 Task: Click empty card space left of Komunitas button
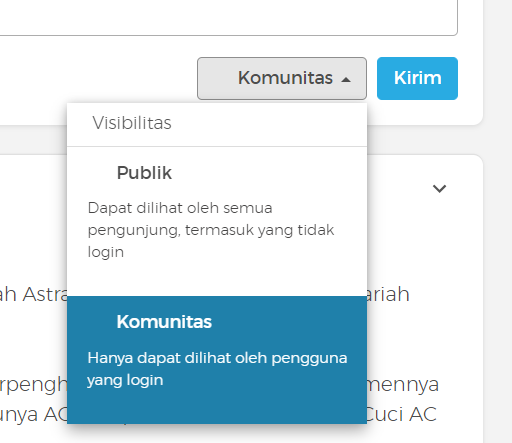click(x=98, y=78)
